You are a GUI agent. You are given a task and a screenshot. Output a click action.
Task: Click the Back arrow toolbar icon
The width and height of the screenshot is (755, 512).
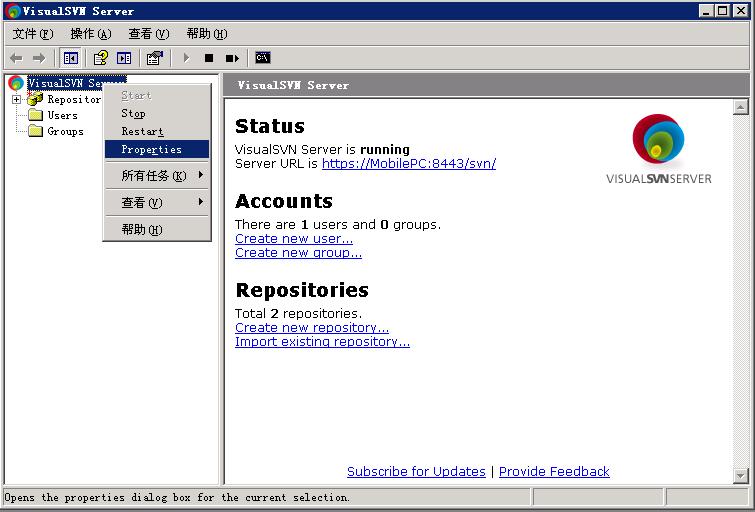16,58
